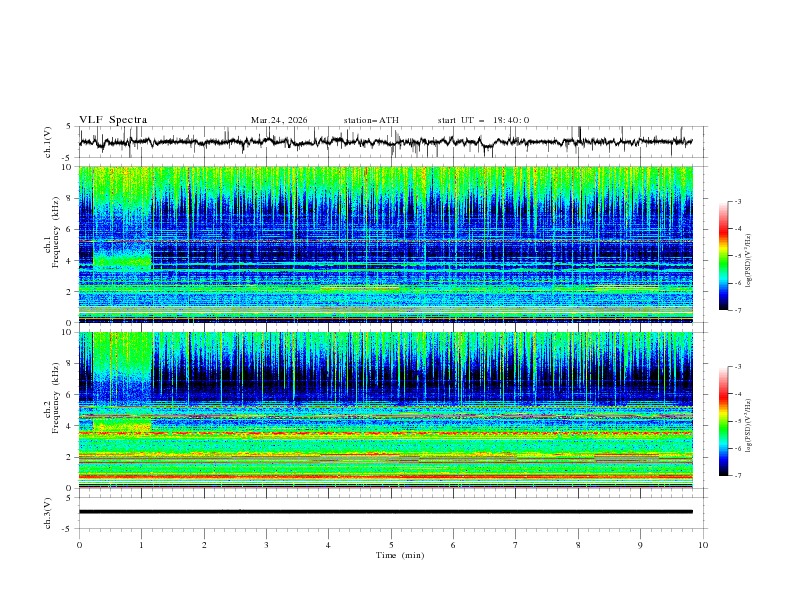Click the "ch.3(V)" axis label

point(48,513)
